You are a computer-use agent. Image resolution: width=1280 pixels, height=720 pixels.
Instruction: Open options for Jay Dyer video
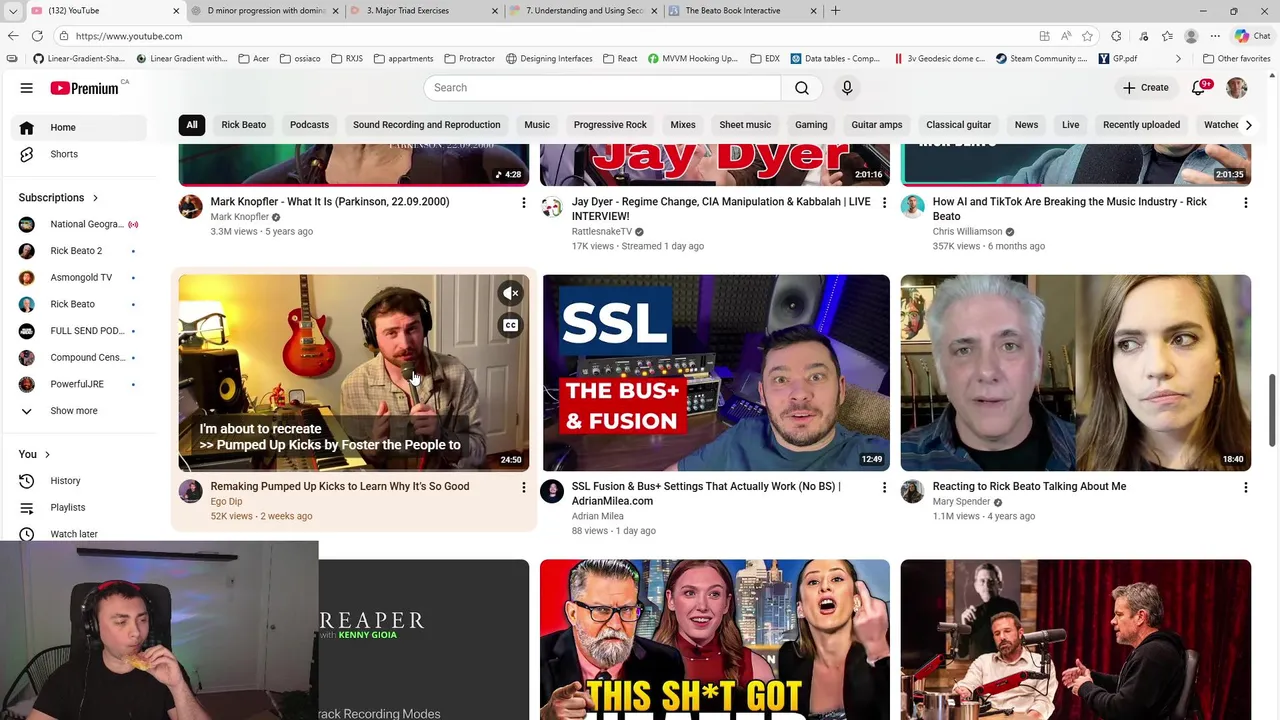click(x=884, y=202)
